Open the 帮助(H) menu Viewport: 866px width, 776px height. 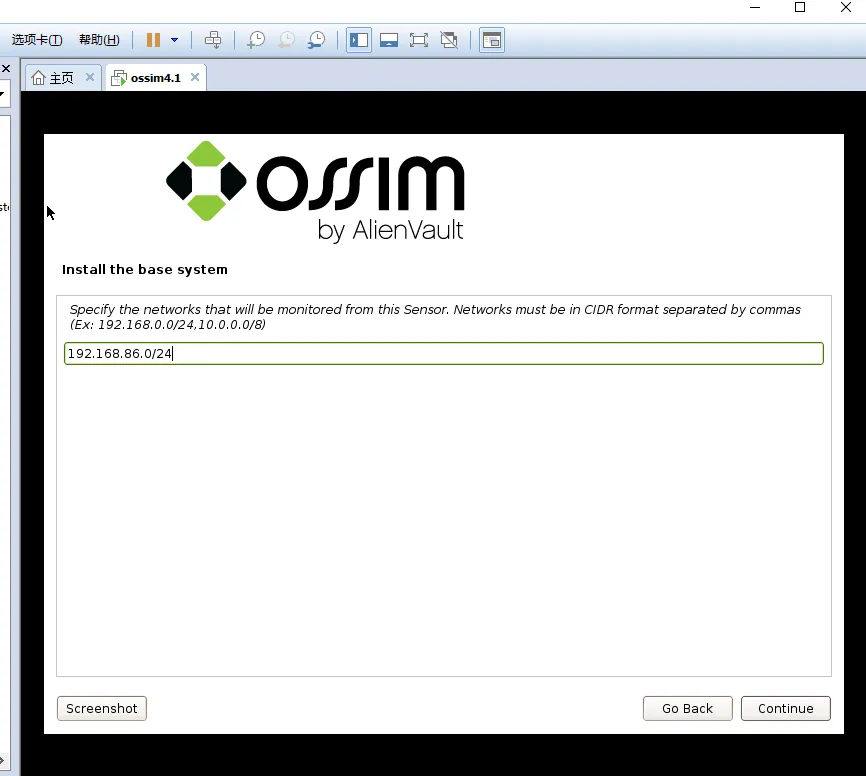(x=99, y=40)
